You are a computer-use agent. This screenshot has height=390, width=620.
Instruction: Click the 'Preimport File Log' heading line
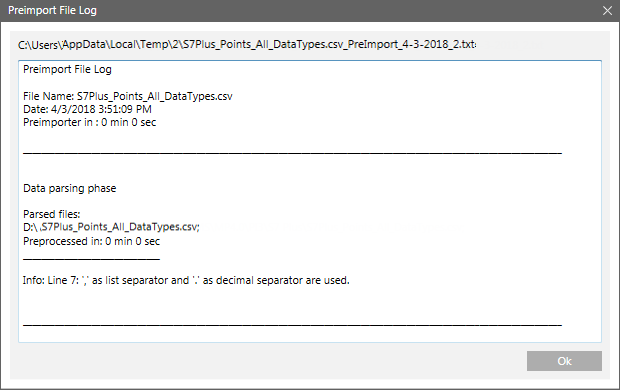pyautogui.click(x=67, y=70)
